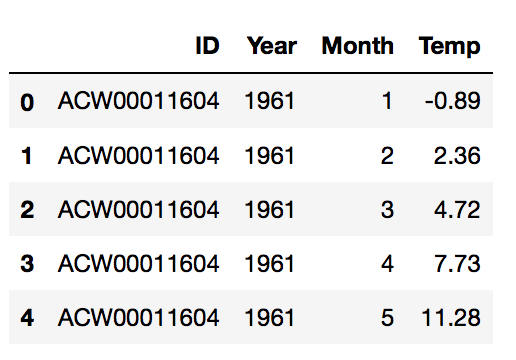Click the Month value 3
The height and width of the screenshot is (360, 516).
(x=387, y=210)
